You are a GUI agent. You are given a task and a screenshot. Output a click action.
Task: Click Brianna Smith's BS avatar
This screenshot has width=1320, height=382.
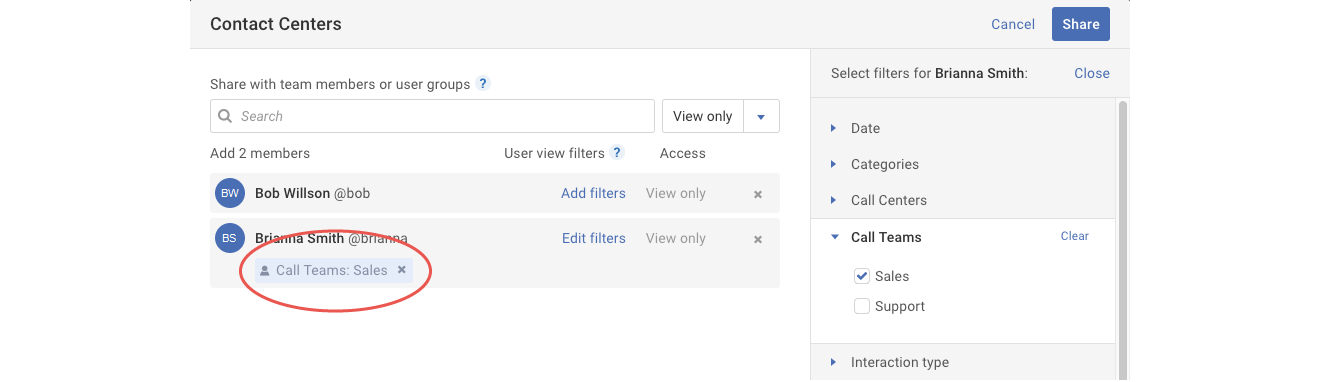(x=230, y=238)
